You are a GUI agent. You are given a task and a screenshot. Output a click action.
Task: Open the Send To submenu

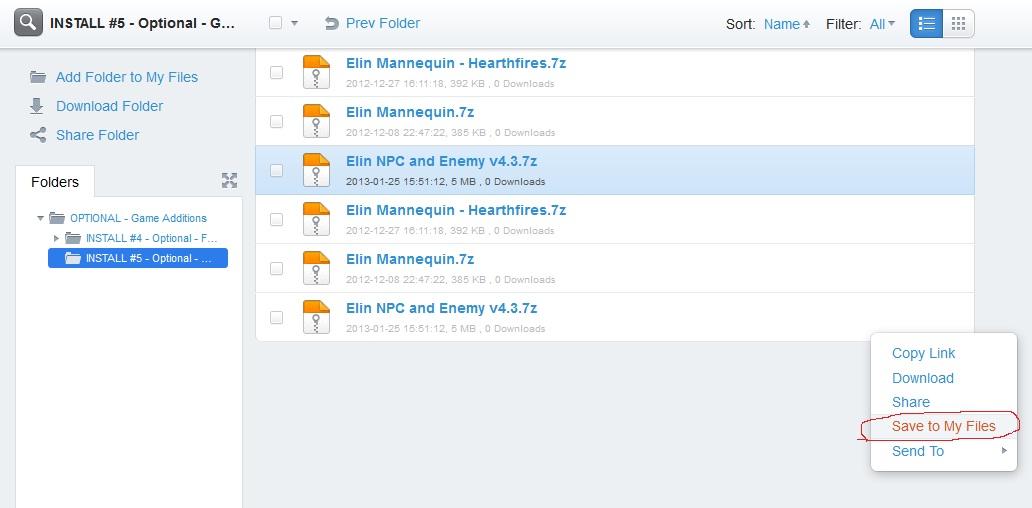[917, 451]
